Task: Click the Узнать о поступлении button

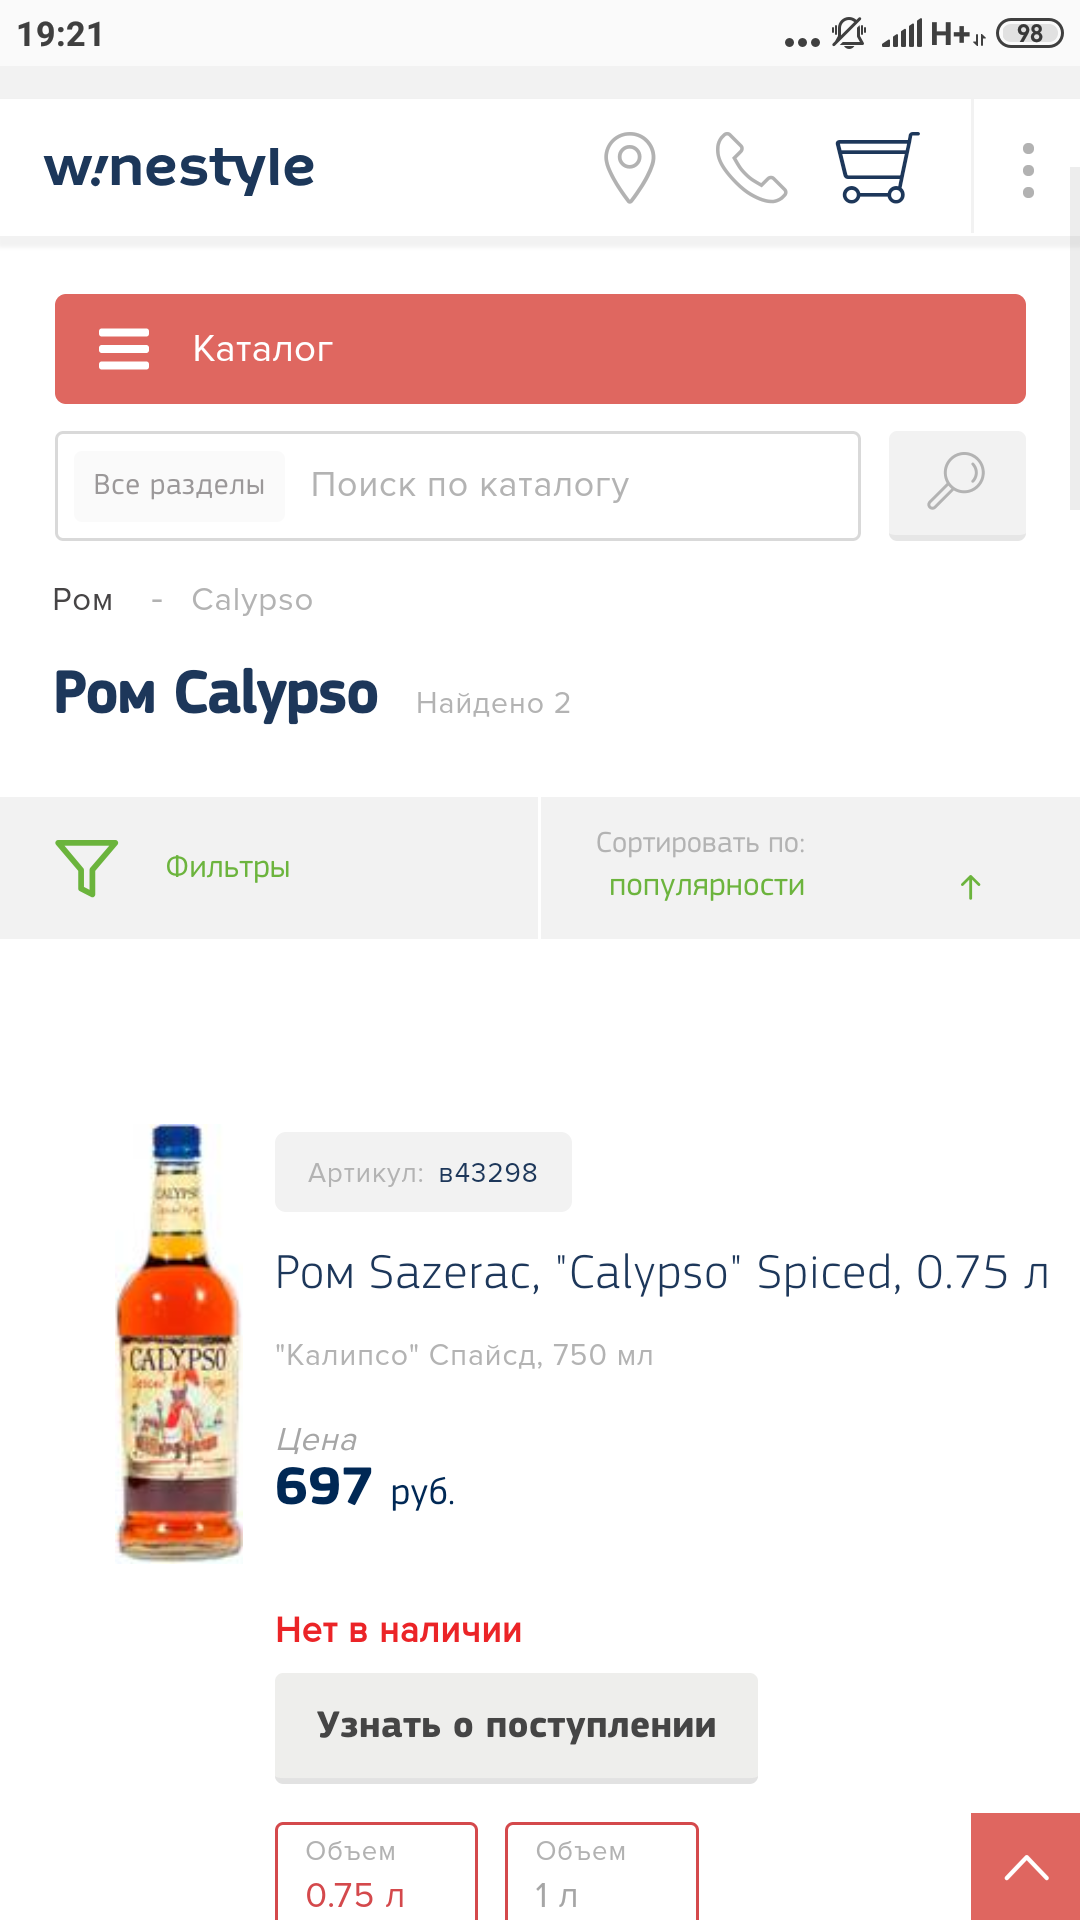Action: click(516, 1727)
